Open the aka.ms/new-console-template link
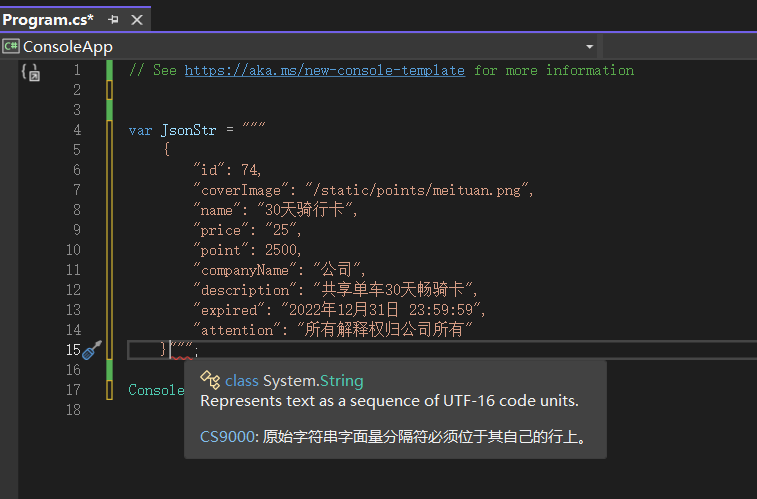This screenshot has width=757, height=499. click(324, 70)
